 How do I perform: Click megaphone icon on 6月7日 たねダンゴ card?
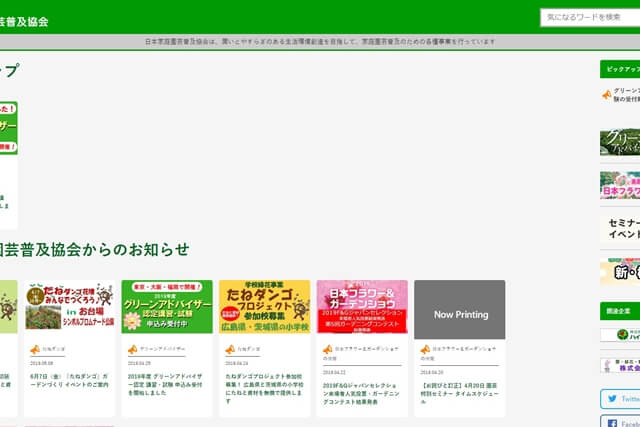pos(35,349)
